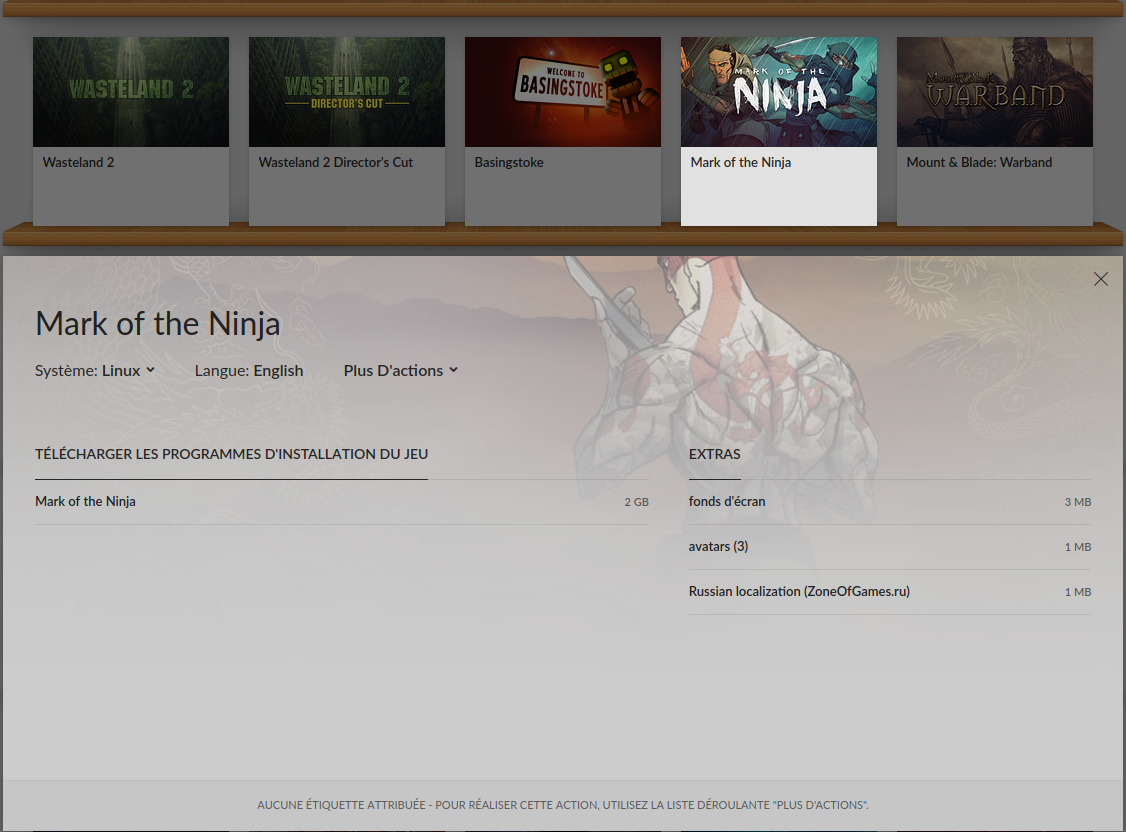
Task: Click the 3 MB wallpaper size text
Action: 1078,502
